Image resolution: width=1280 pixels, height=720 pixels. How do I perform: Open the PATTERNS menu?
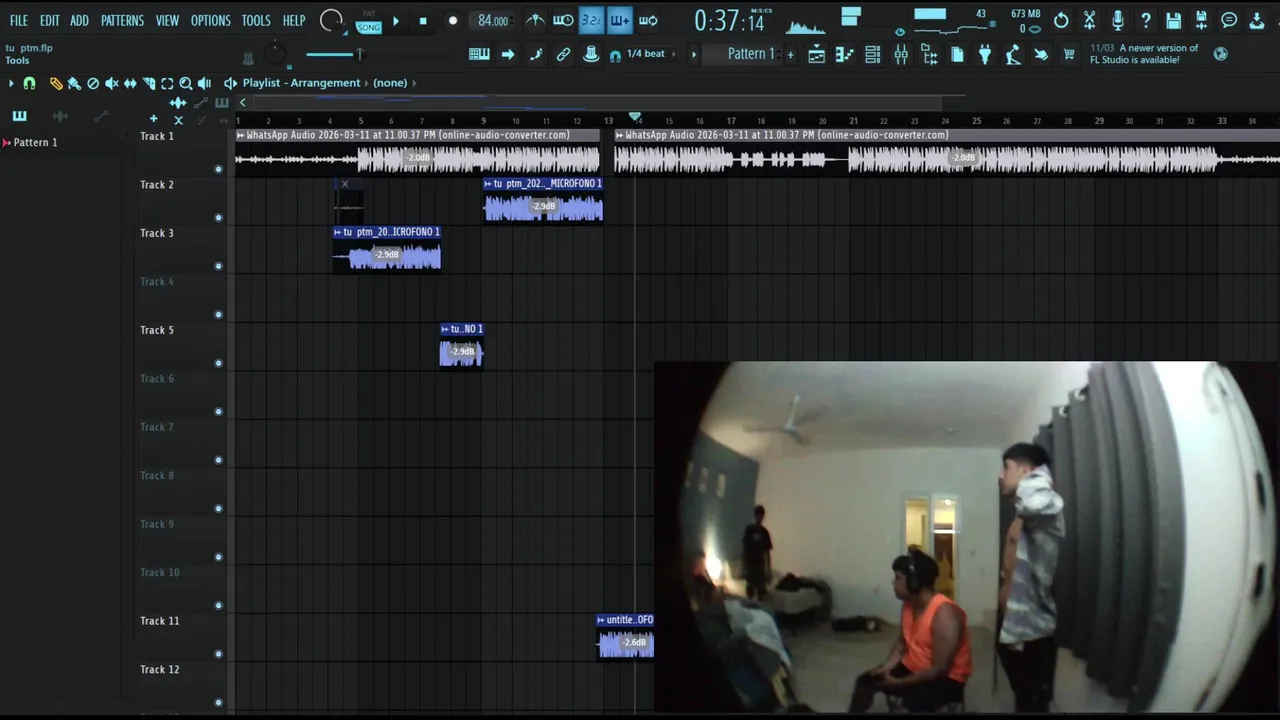tap(122, 20)
